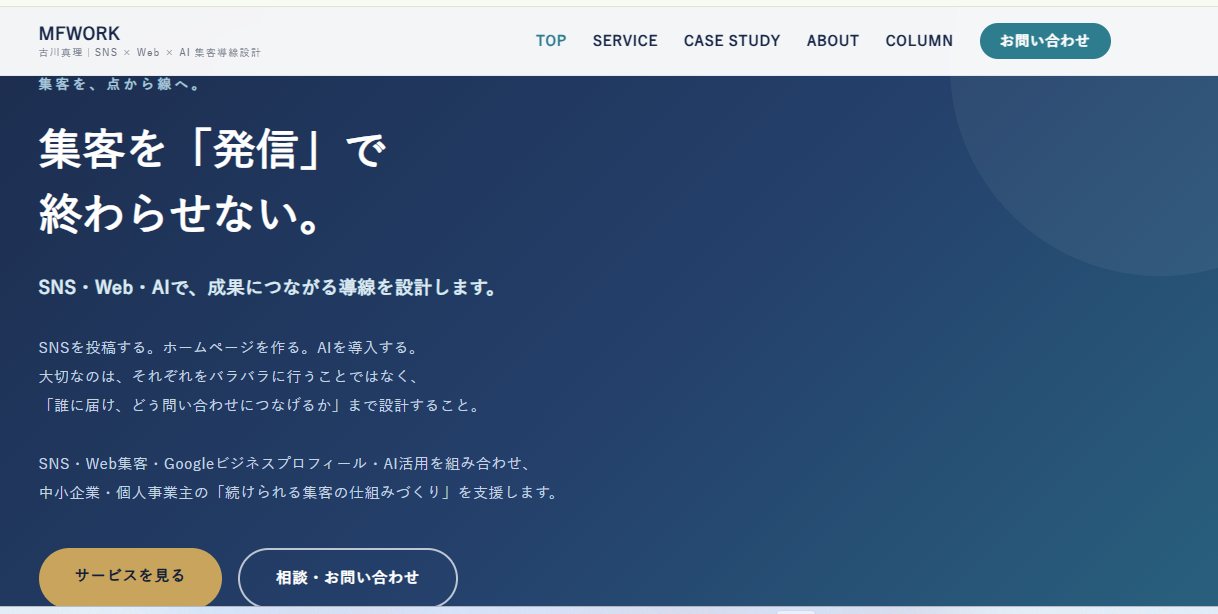
Task: Click the line SNSを投稿する。ホームページを作る。AIを導入する。
Action: 228,348
